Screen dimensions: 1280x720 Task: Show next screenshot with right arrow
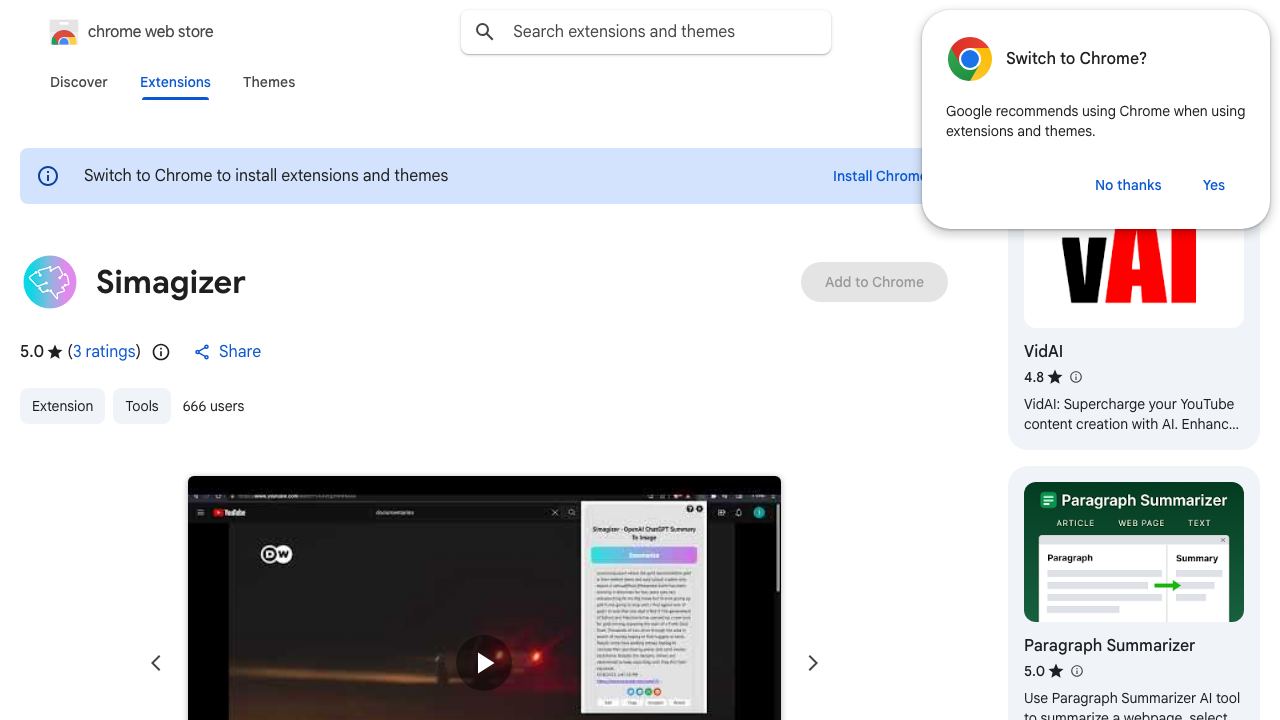pos(813,663)
